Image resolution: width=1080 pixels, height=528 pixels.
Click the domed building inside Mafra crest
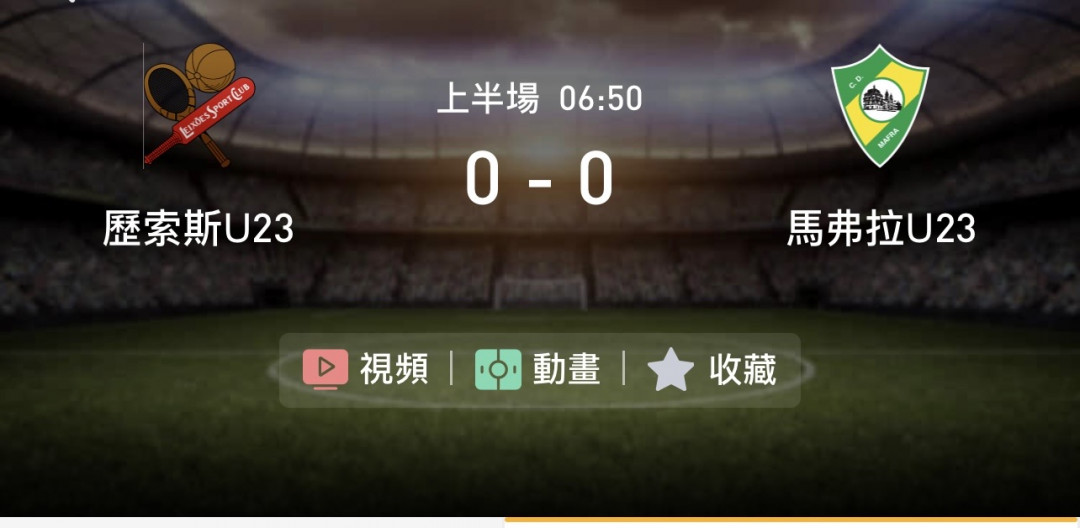882,100
